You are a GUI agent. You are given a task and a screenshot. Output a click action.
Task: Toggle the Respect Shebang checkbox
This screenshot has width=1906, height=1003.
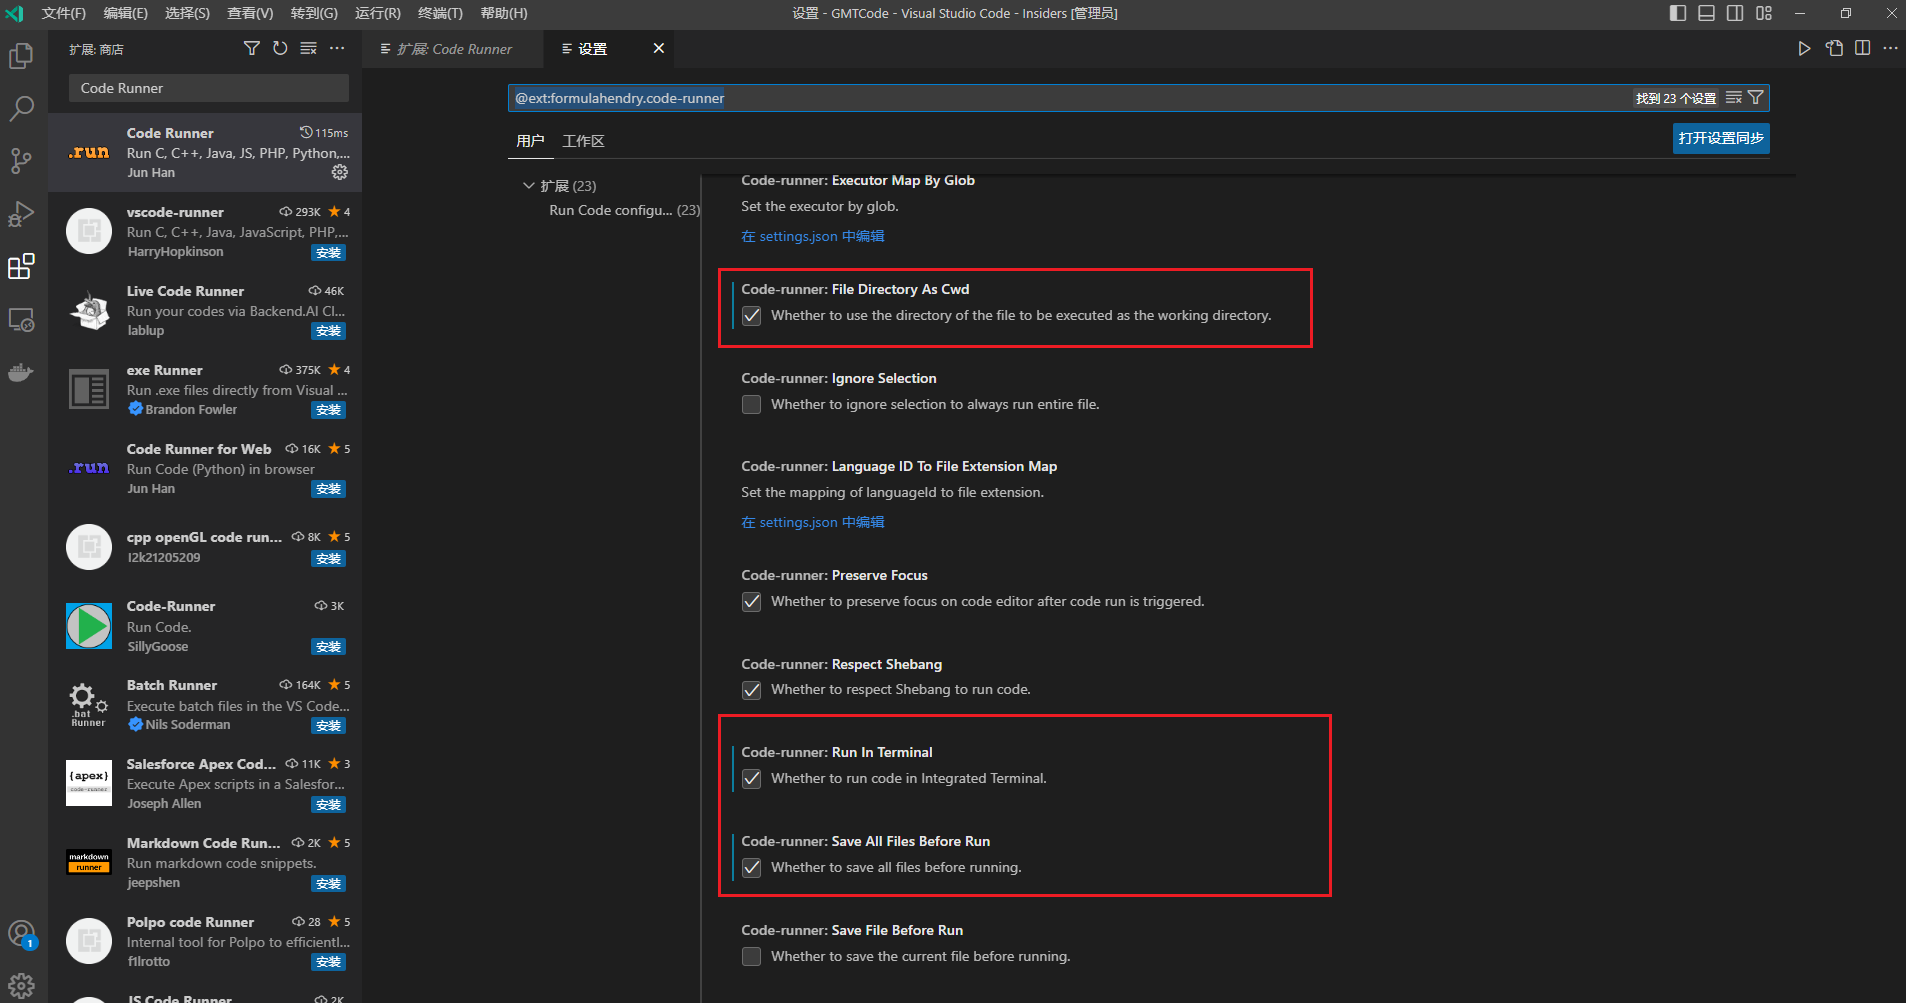tap(752, 690)
